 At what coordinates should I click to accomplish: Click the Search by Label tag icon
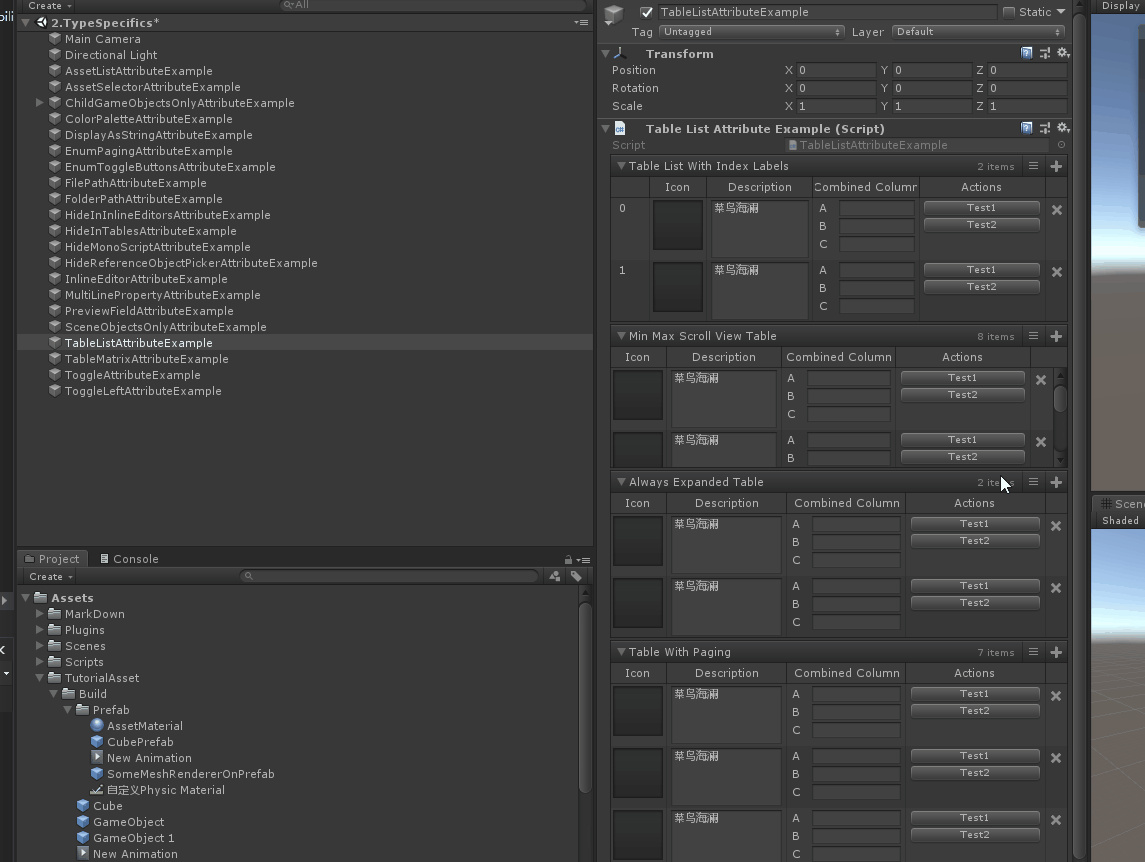[x=576, y=576]
